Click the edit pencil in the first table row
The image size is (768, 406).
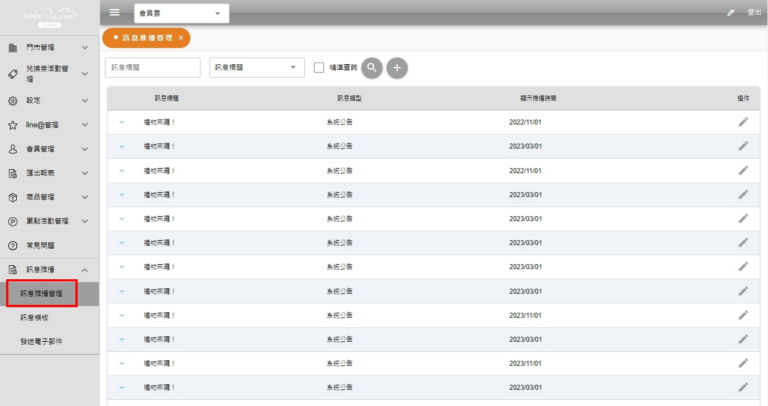[x=743, y=121]
